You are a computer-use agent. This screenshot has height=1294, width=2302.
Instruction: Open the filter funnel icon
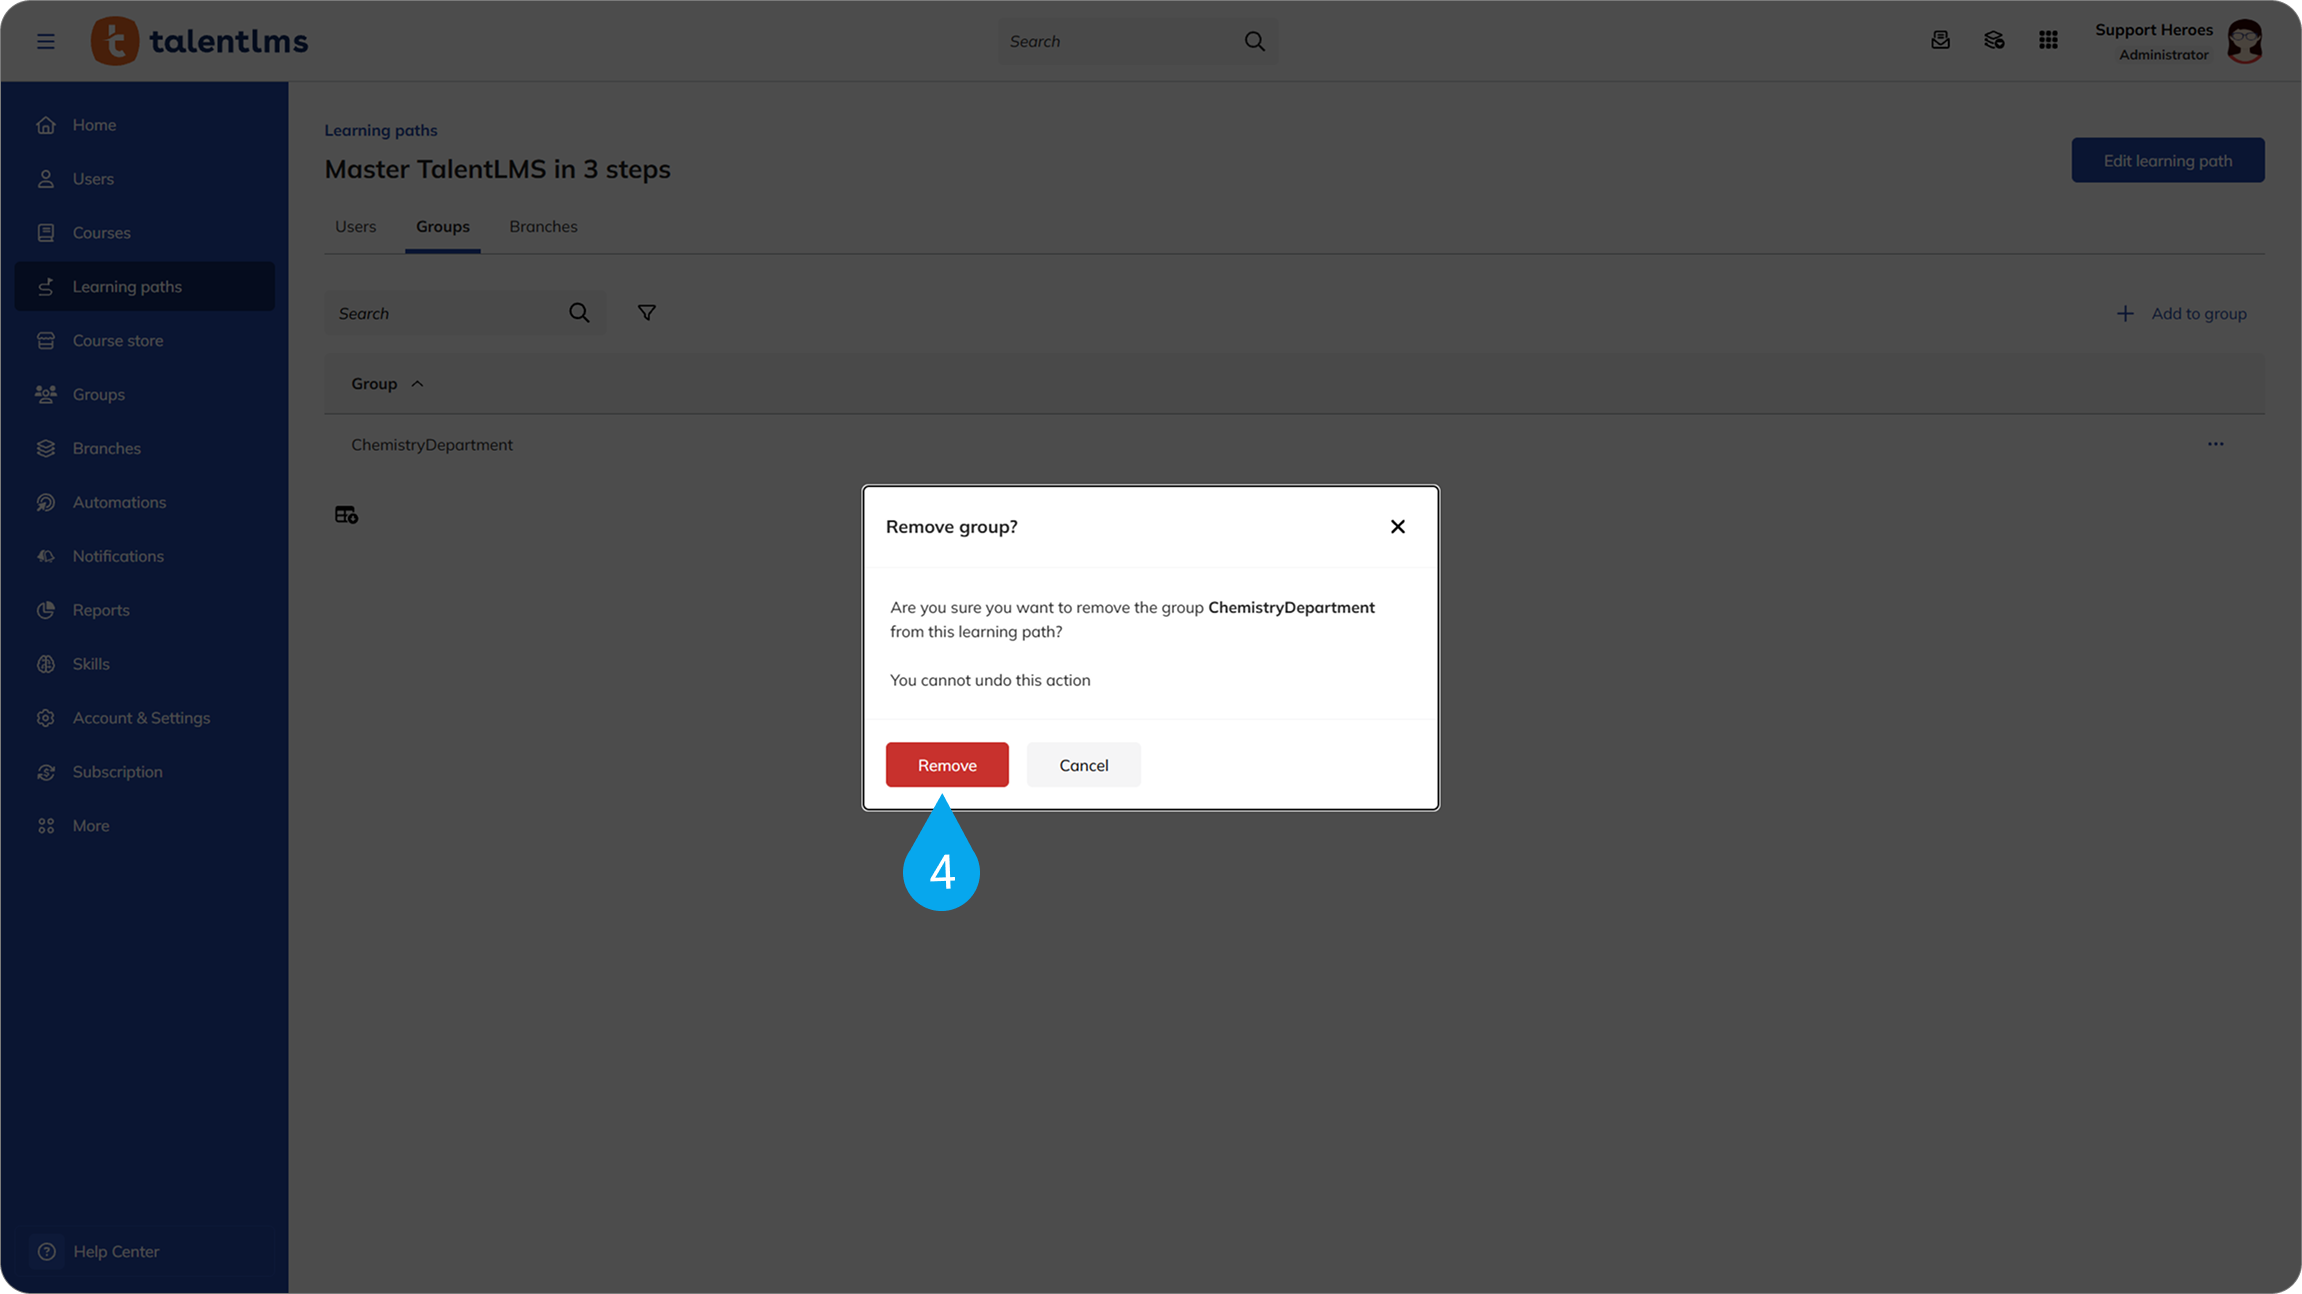click(647, 313)
